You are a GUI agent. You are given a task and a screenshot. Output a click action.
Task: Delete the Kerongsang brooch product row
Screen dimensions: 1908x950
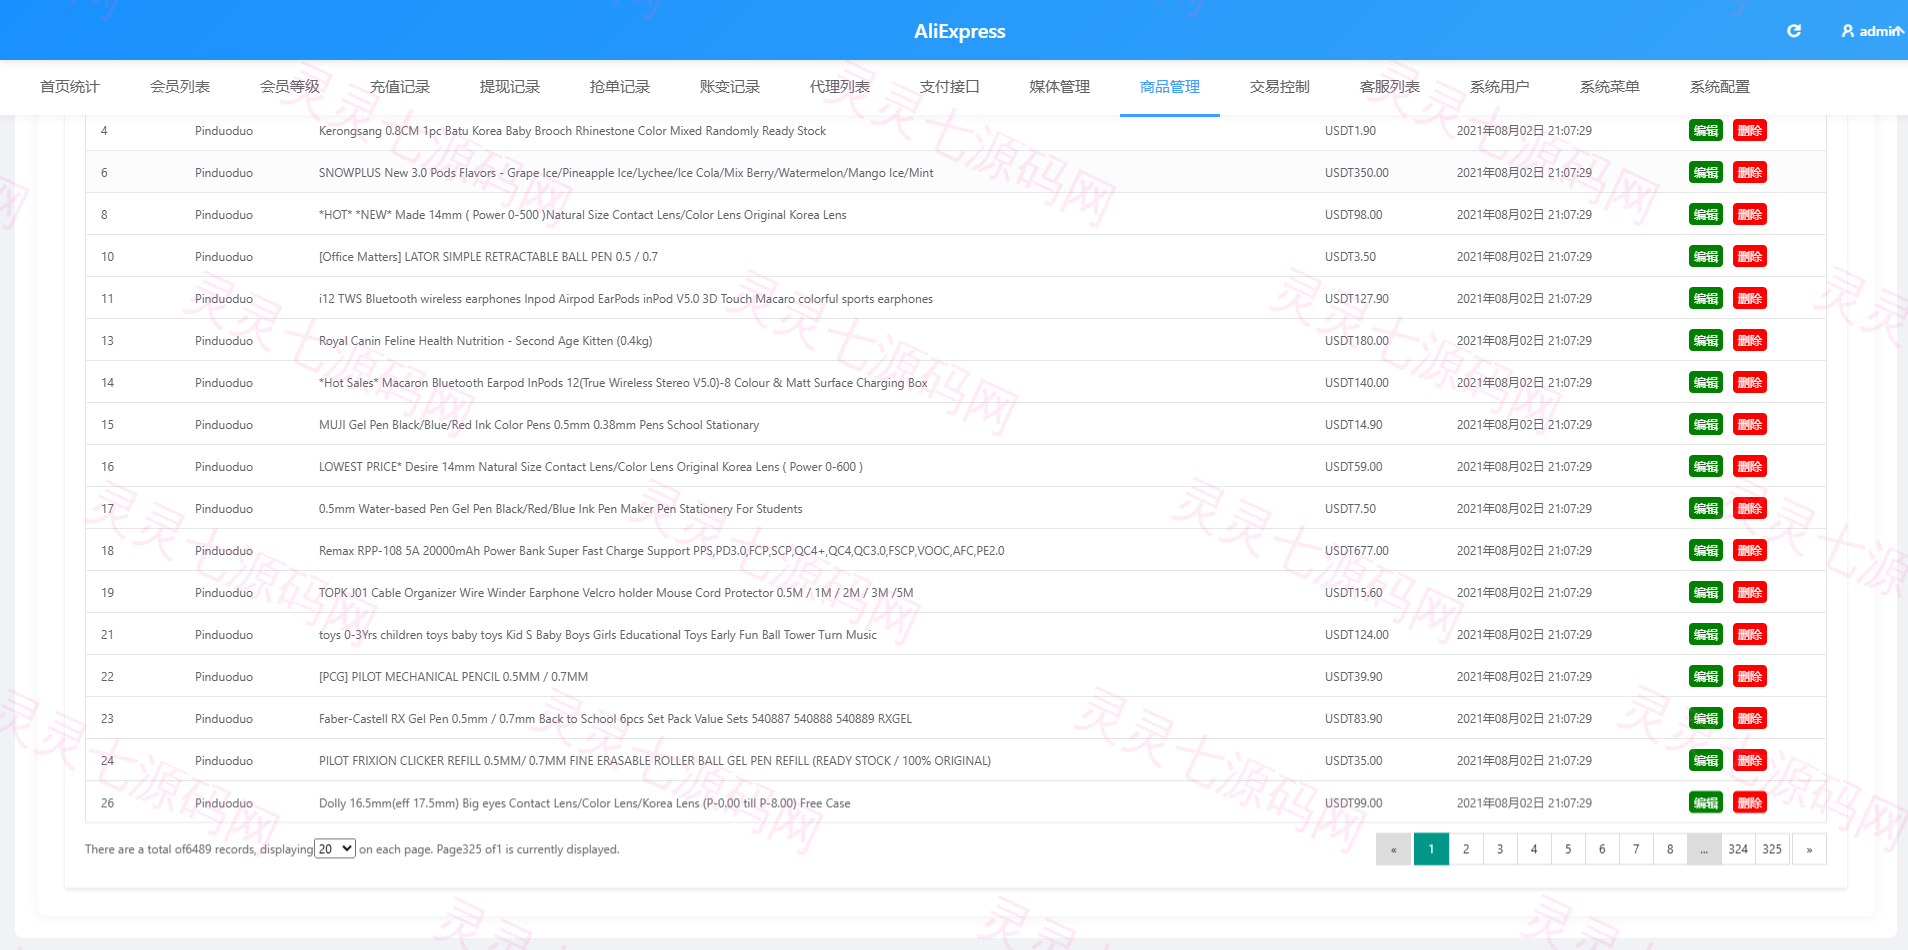(x=1750, y=131)
